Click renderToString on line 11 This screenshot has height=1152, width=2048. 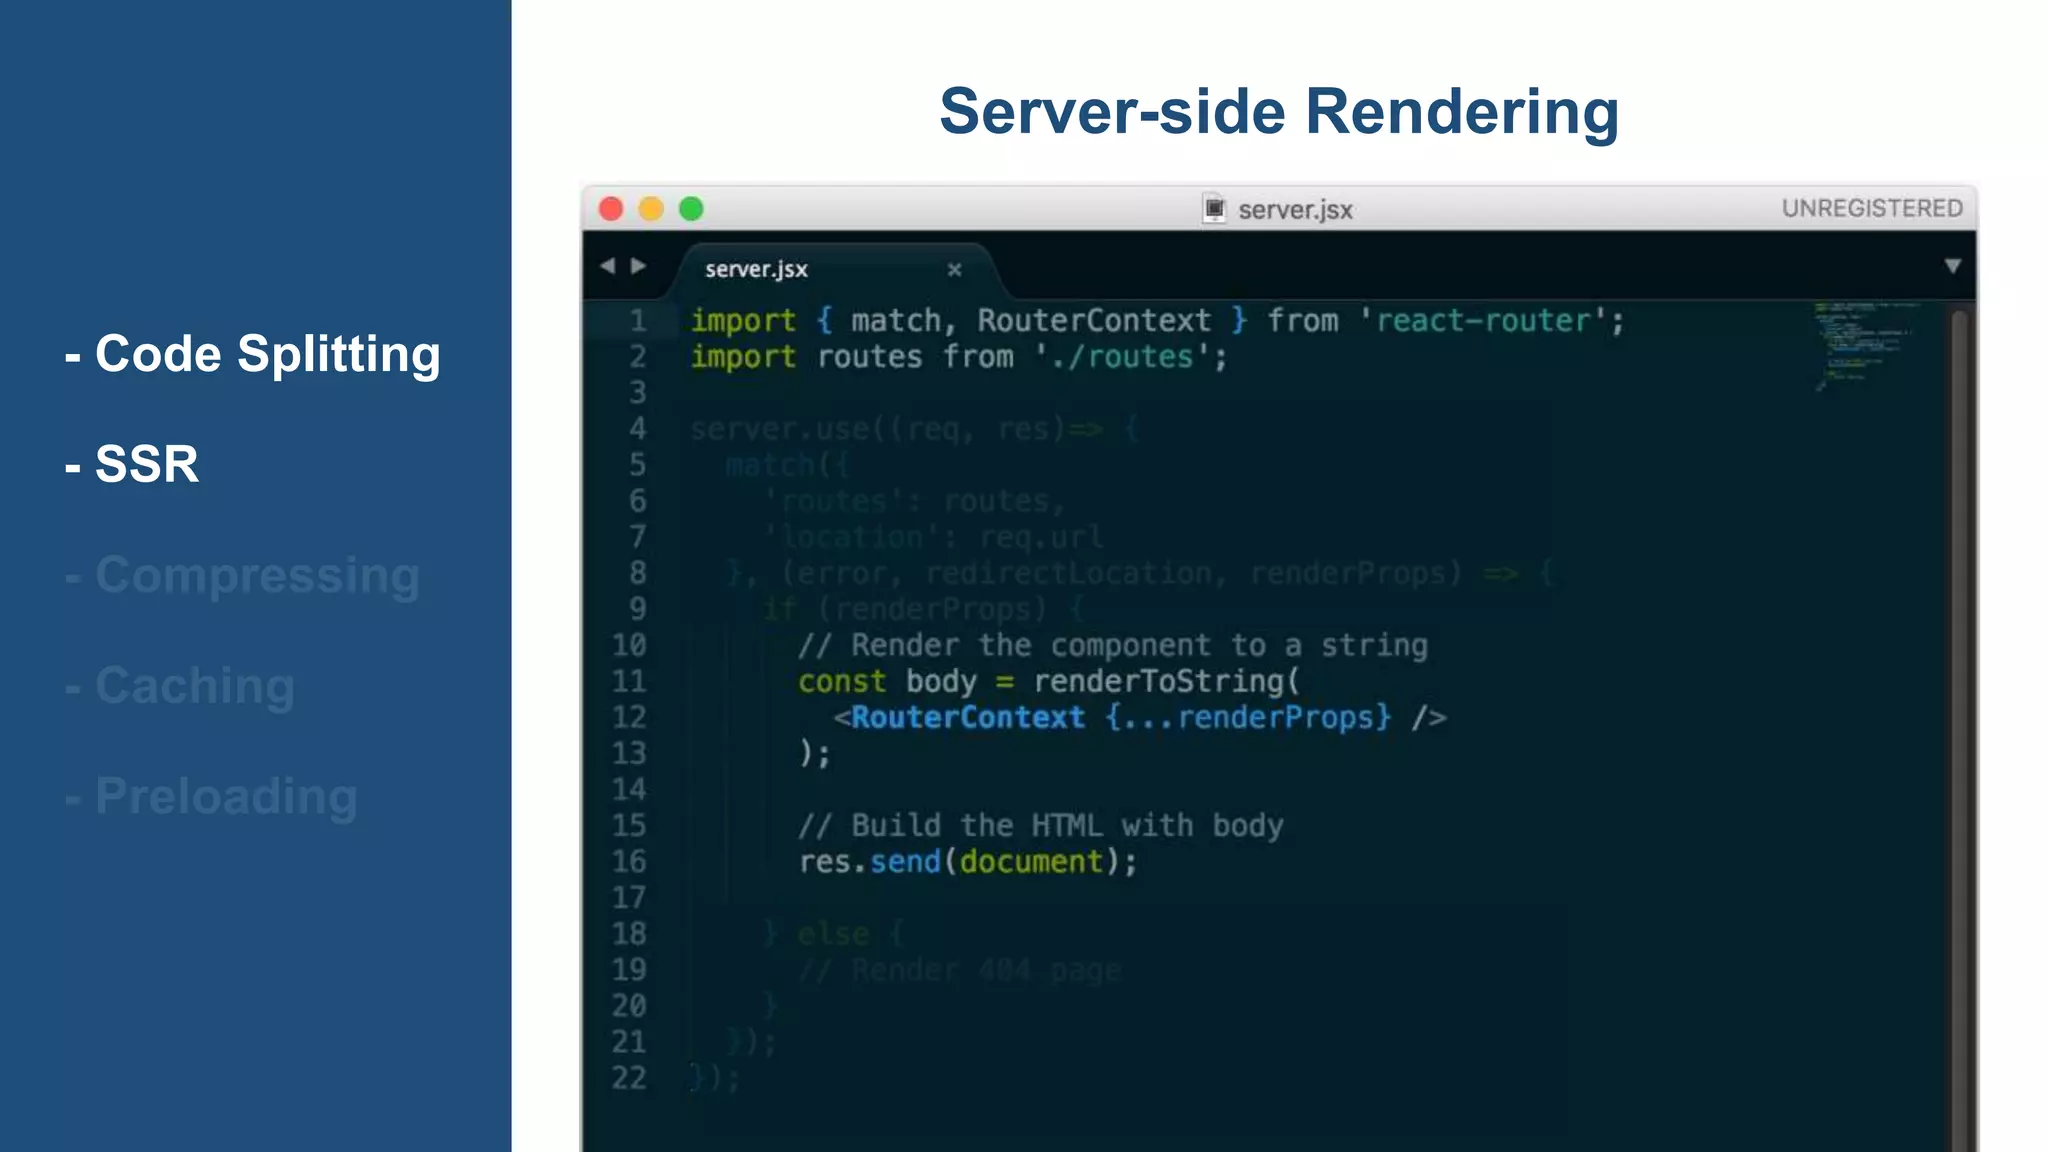pyautogui.click(x=1158, y=682)
